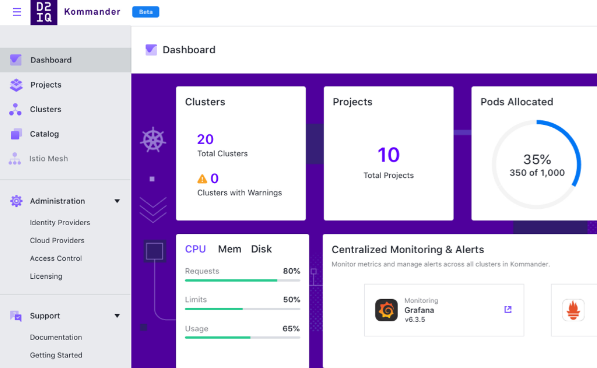Collapse the Support section arrow
The height and width of the screenshot is (368, 597).
pyautogui.click(x=117, y=316)
